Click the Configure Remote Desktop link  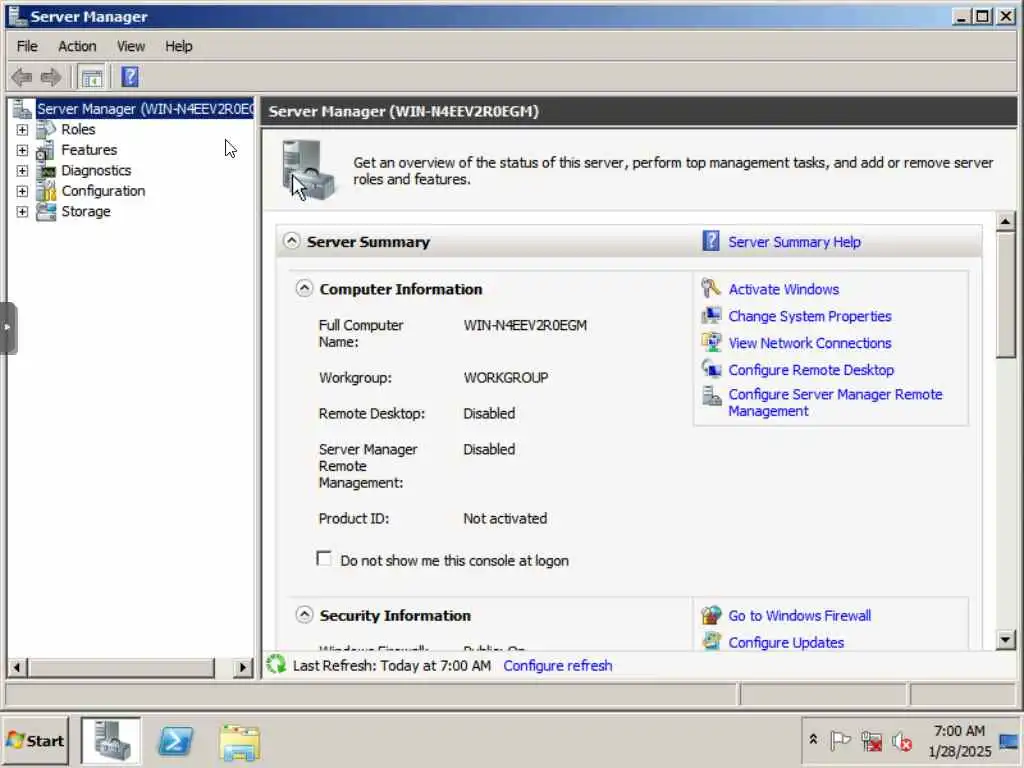click(810, 370)
